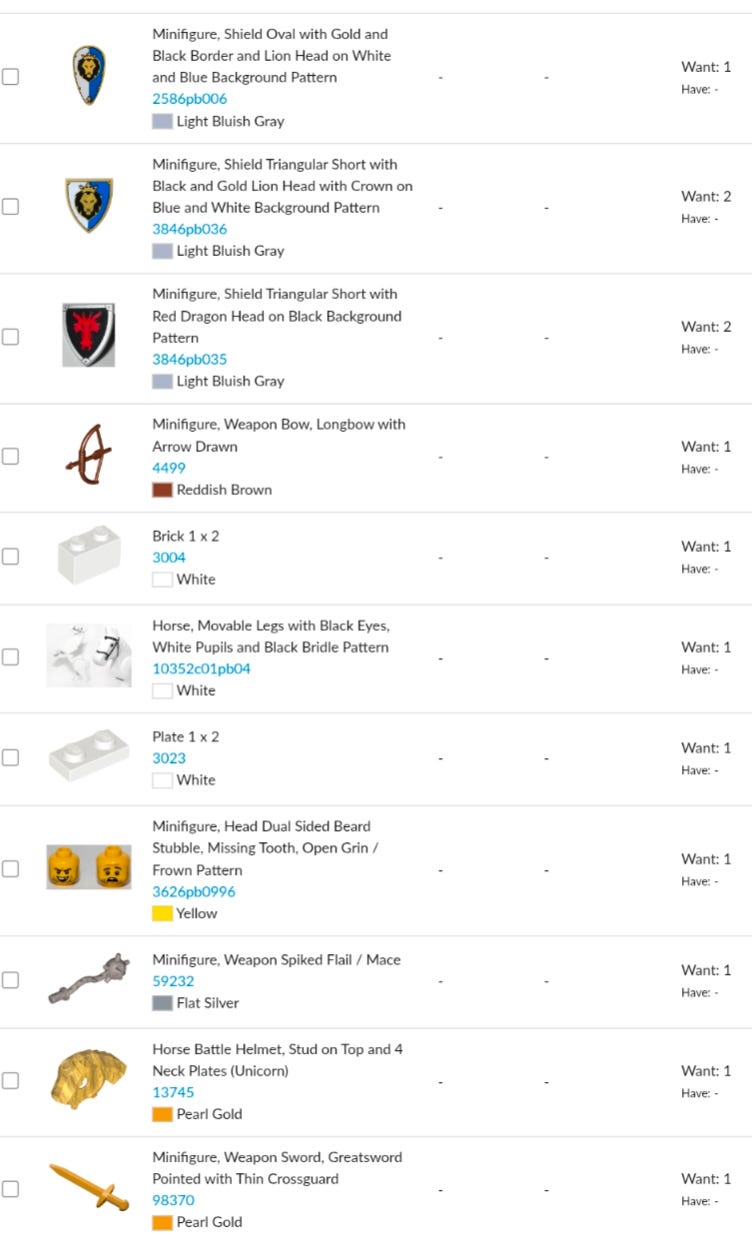
Task: Open the spiked flail mace image
Action: tap(89, 979)
